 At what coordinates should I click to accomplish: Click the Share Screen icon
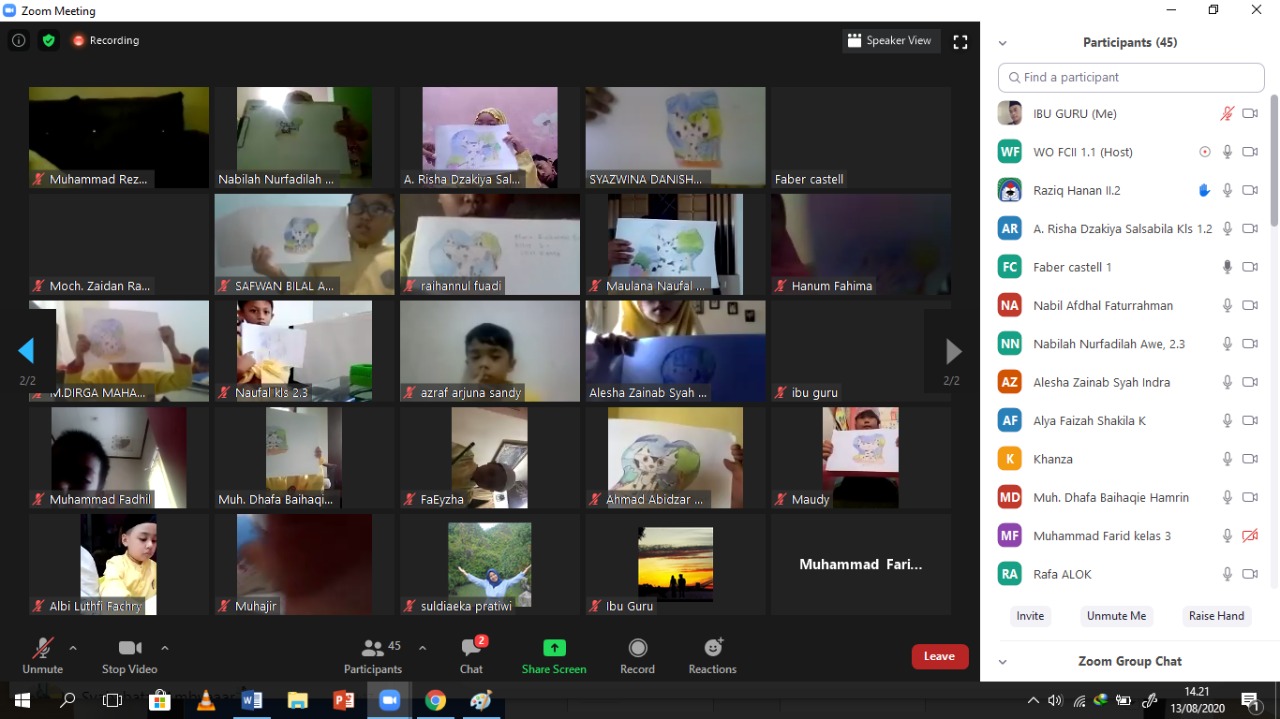(554, 648)
